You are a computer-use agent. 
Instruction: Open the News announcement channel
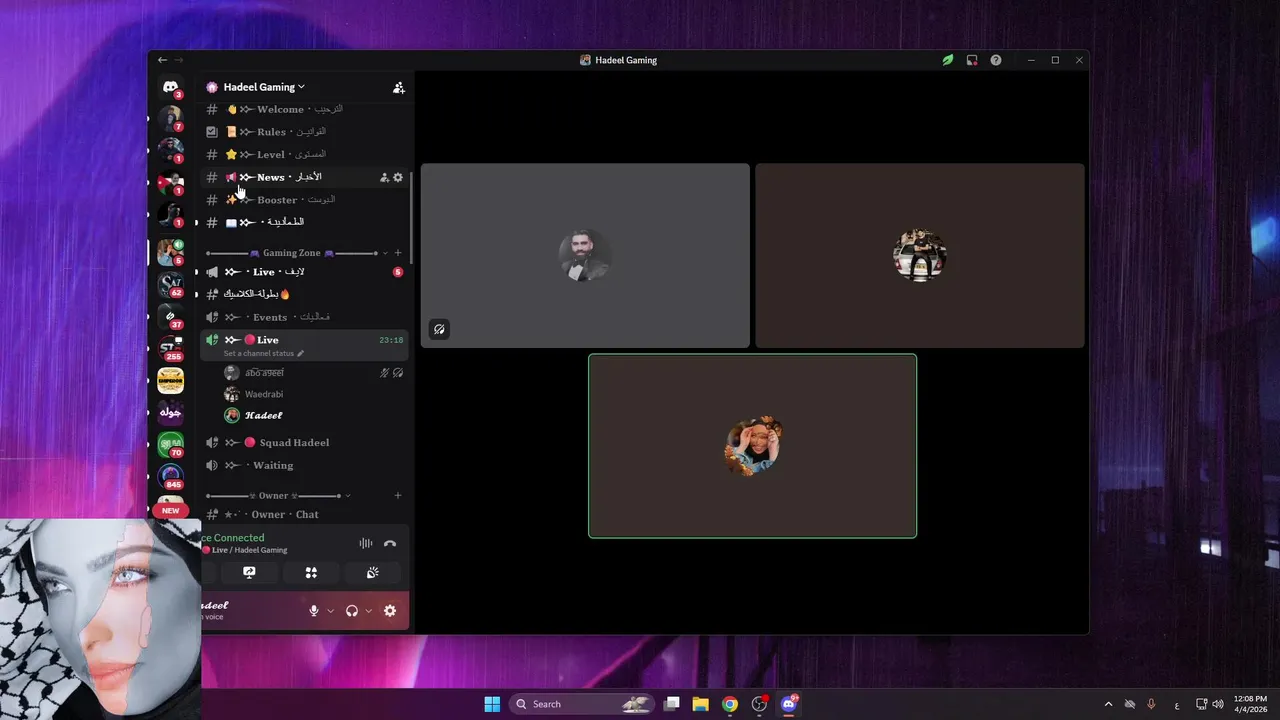coord(305,177)
